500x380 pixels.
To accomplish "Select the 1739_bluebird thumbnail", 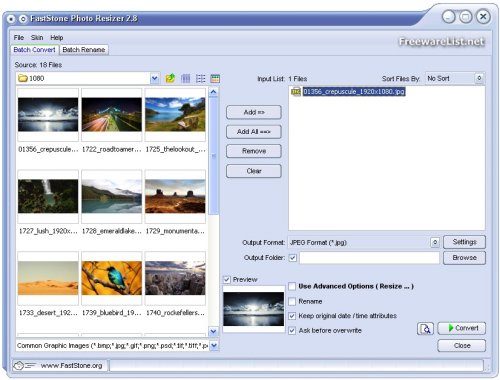I will (x=112, y=278).
